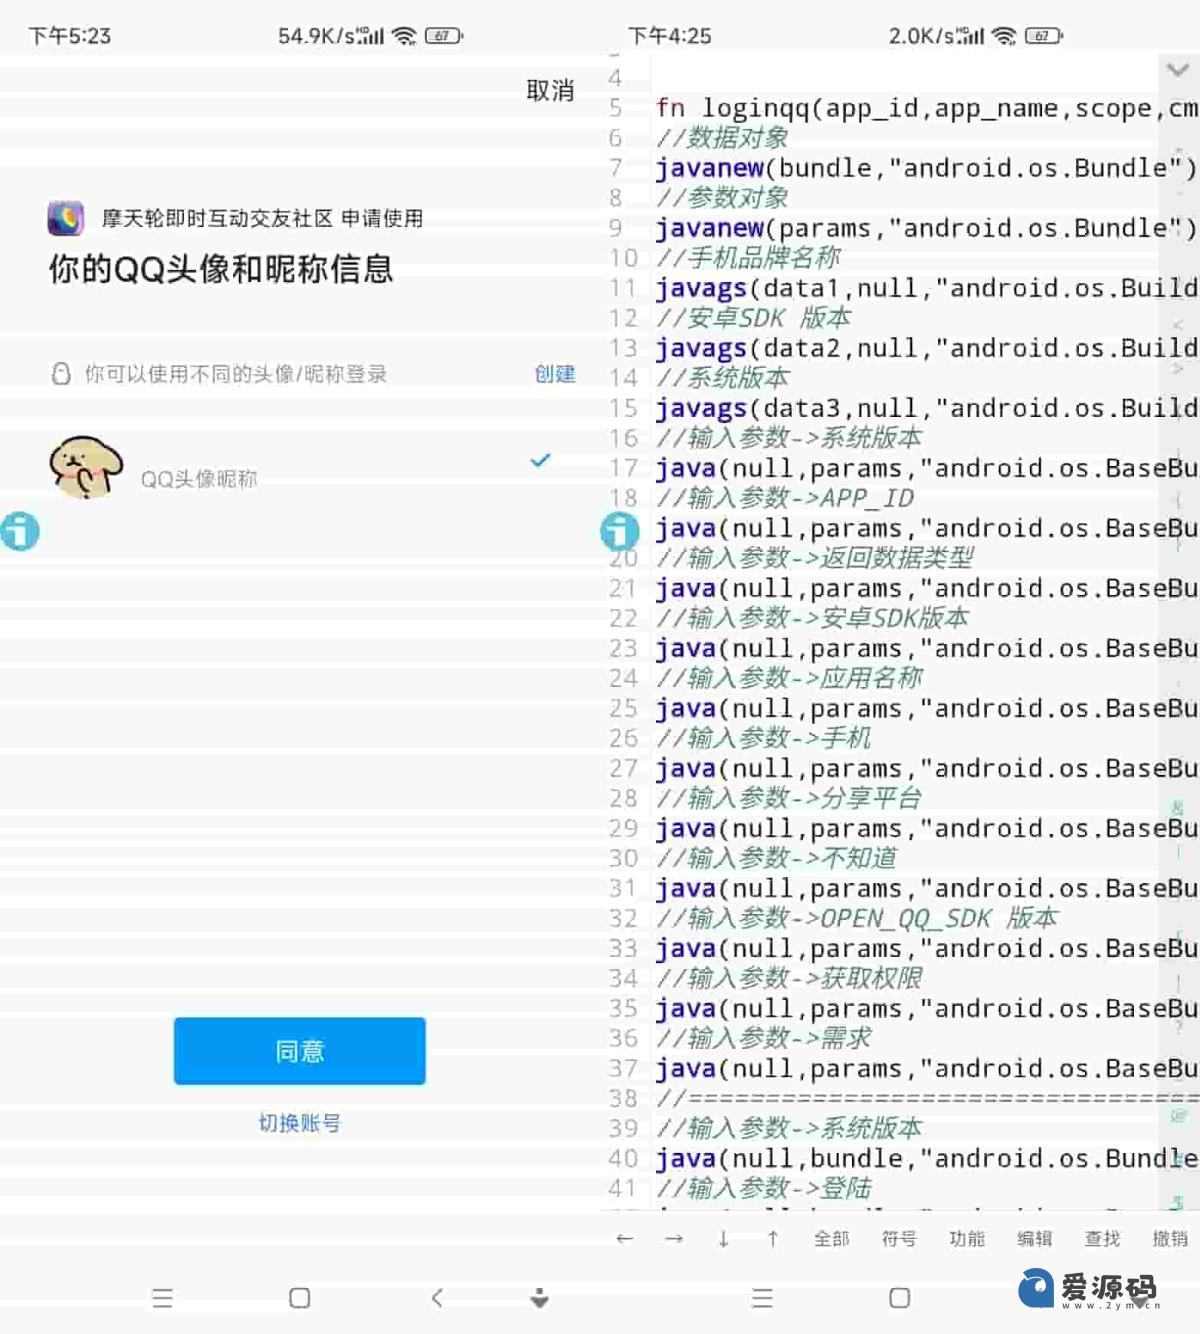Tap the battery icon in left status bar

coord(444,36)
